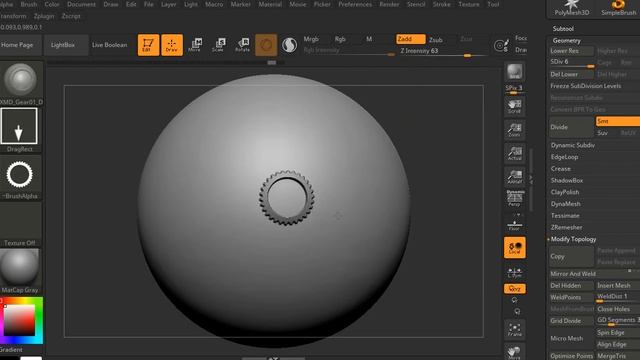Click the Close Holes button
The image size is (640, 360).
(618, 309)
